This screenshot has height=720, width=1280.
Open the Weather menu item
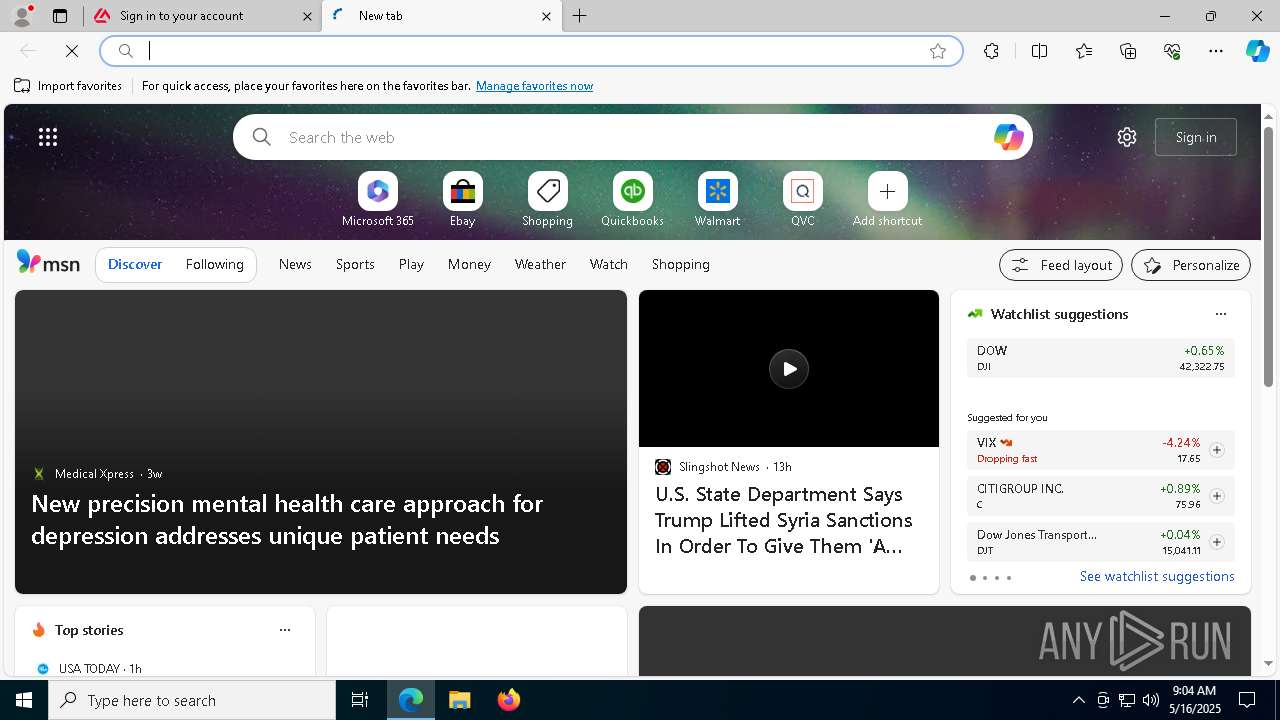tap(540, 264)
